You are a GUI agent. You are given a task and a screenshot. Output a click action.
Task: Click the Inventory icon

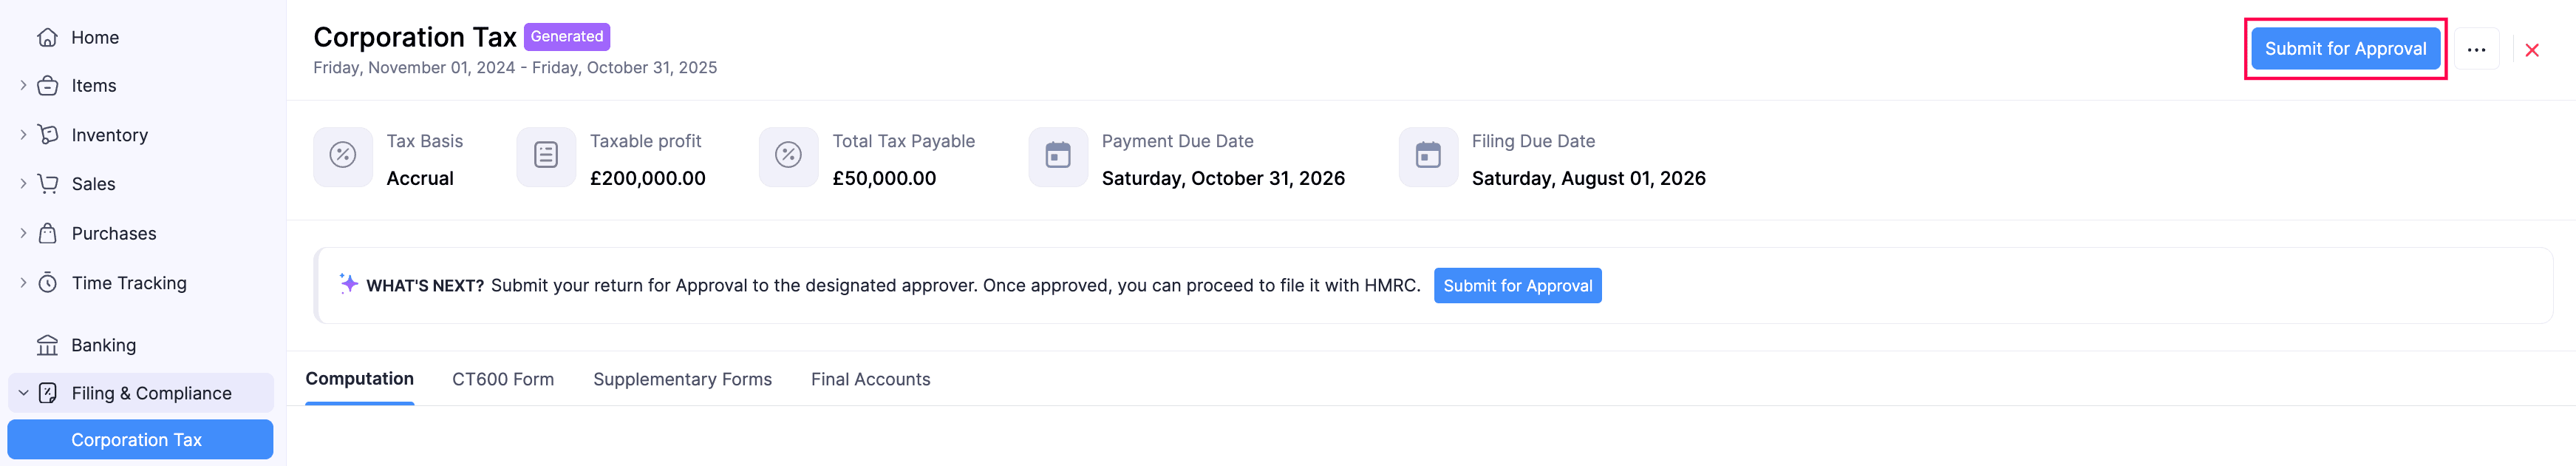point(49,135)
